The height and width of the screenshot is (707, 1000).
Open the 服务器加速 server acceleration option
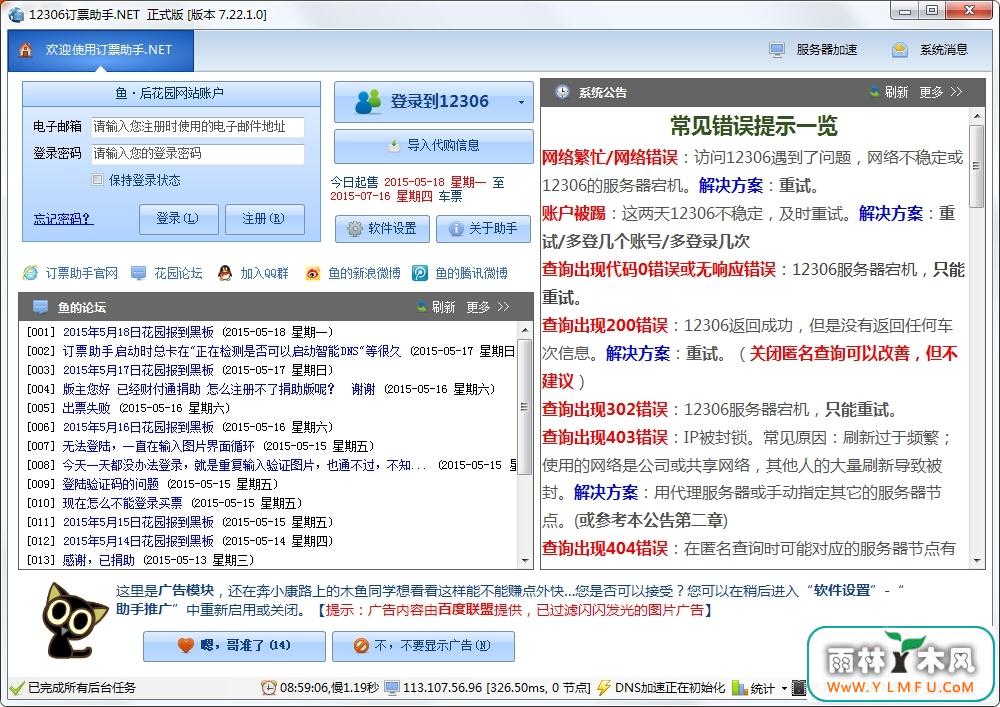[812, 50]
